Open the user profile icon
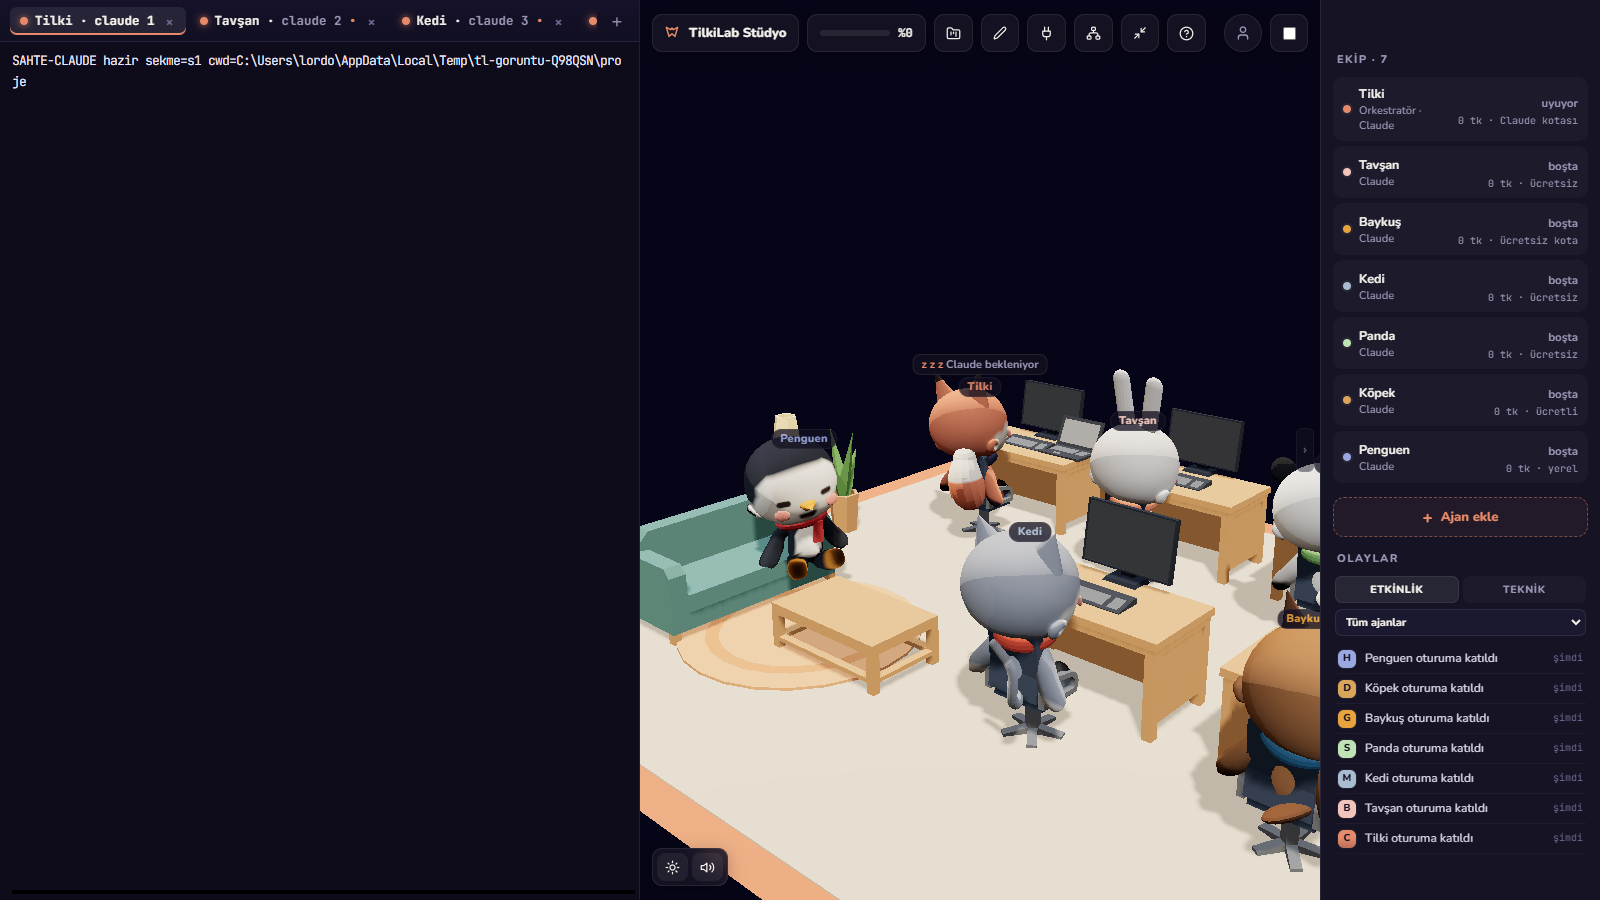The height and width of the screenshot is (900, 1600). click(x=1242, y=33)
